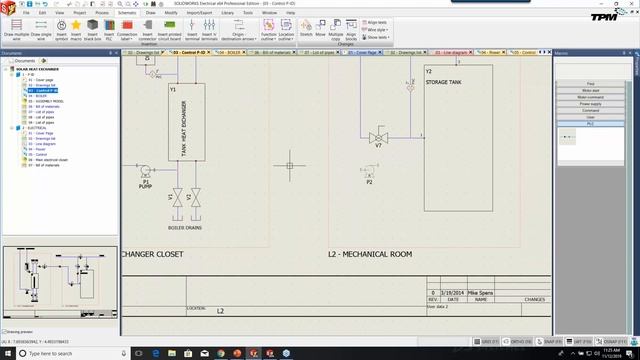Open the File menu
Image resolution: width=640 pixels, height=360 pixels.
[26, 13]
